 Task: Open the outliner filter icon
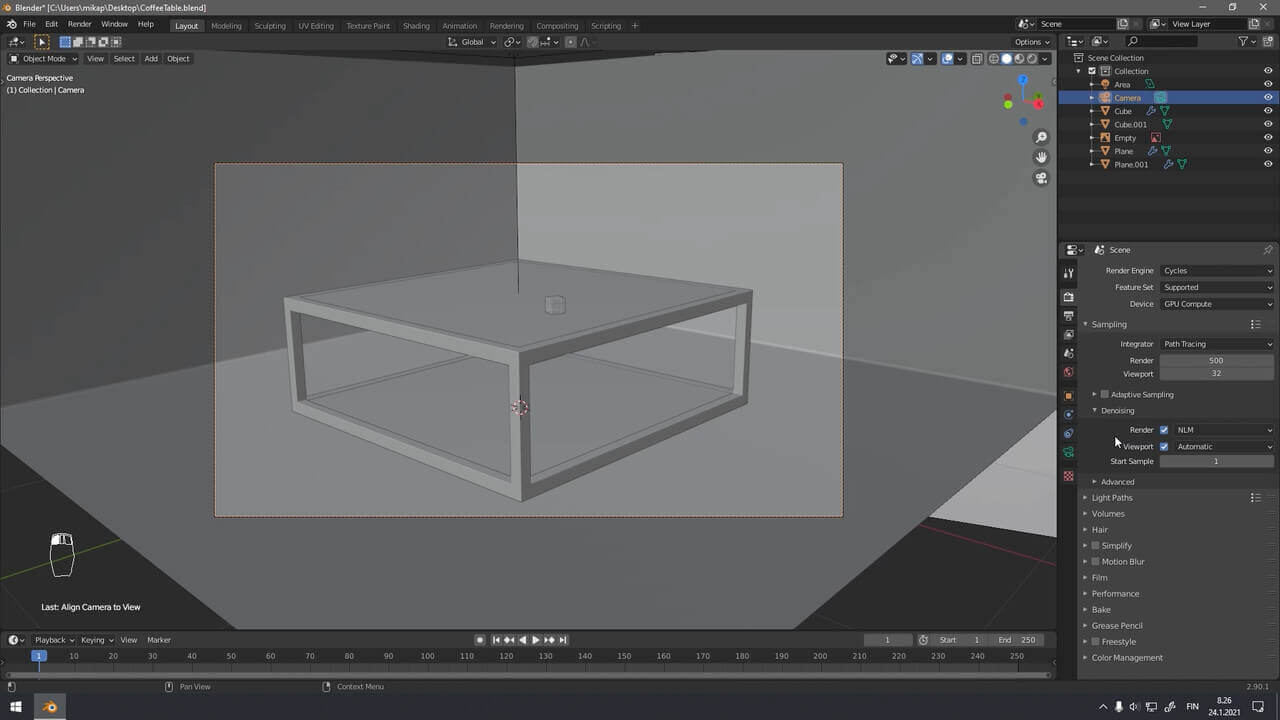1243,41
